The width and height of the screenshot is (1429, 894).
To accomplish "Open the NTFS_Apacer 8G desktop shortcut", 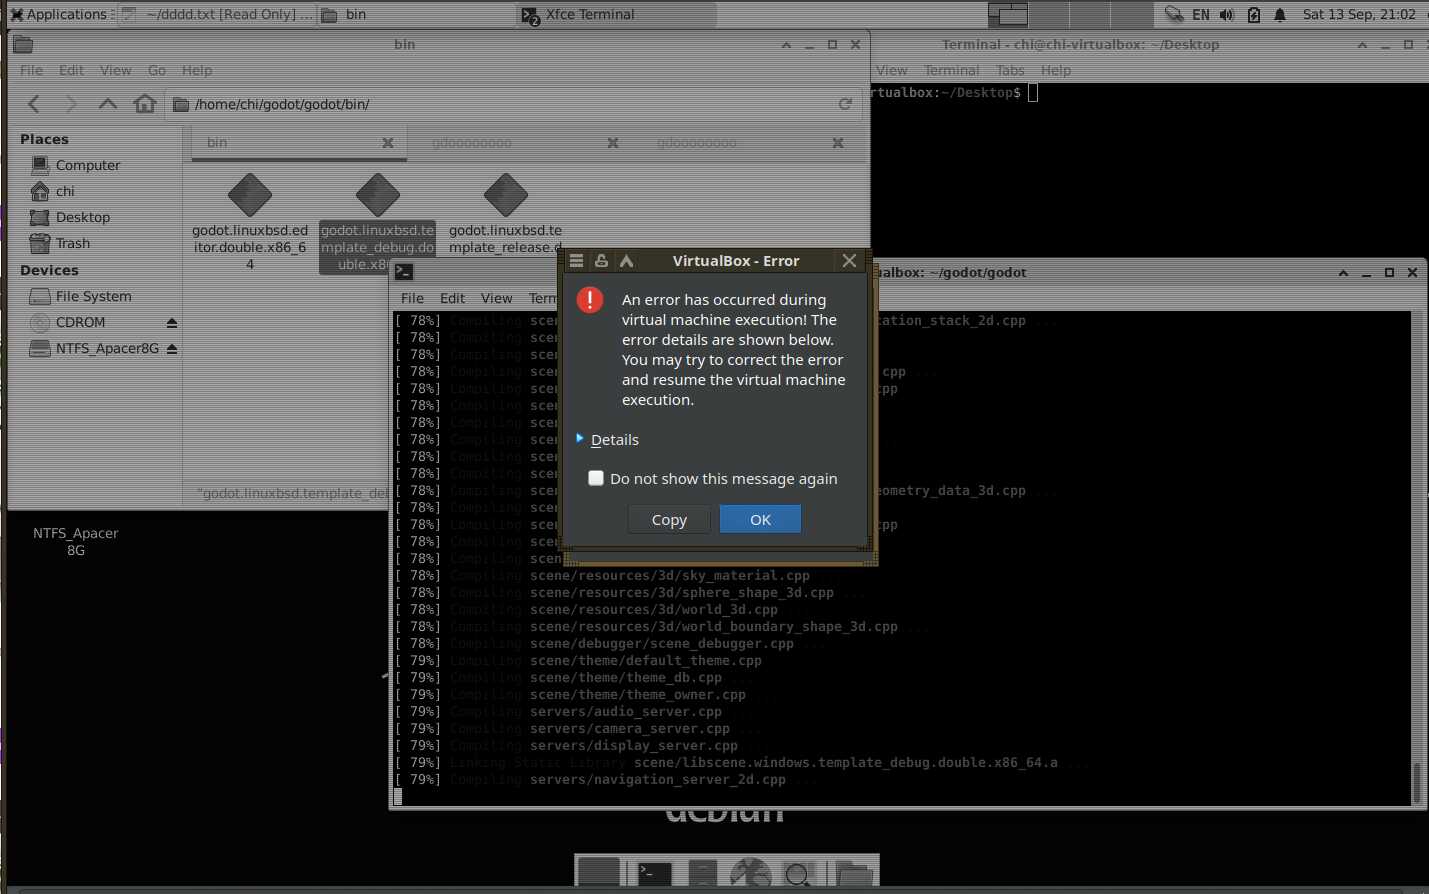I will (75, 541).
